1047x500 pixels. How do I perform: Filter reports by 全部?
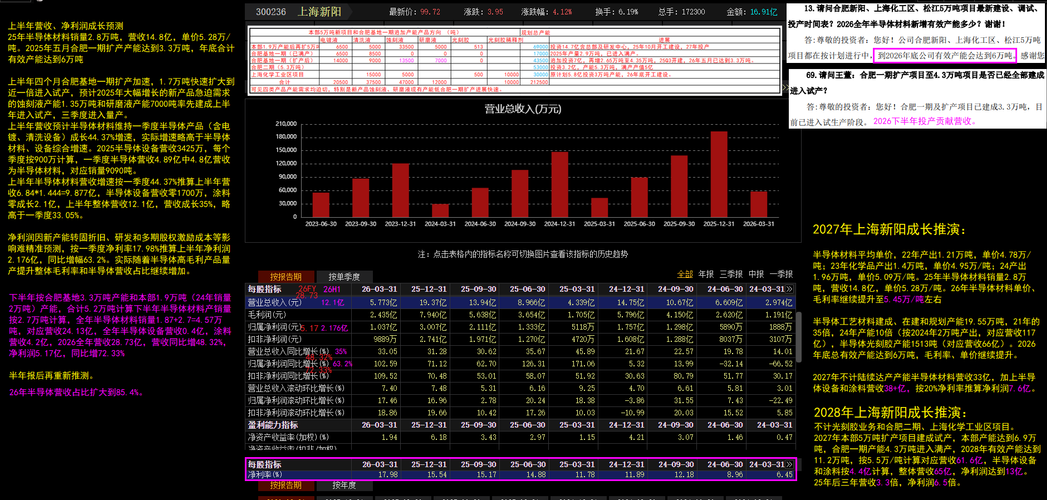684,274
